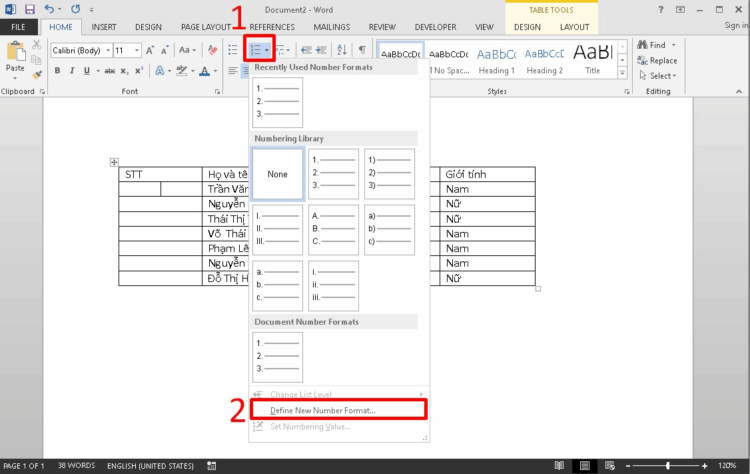
Task: Toggle Italic formatting
Action: tap(72, 71)
